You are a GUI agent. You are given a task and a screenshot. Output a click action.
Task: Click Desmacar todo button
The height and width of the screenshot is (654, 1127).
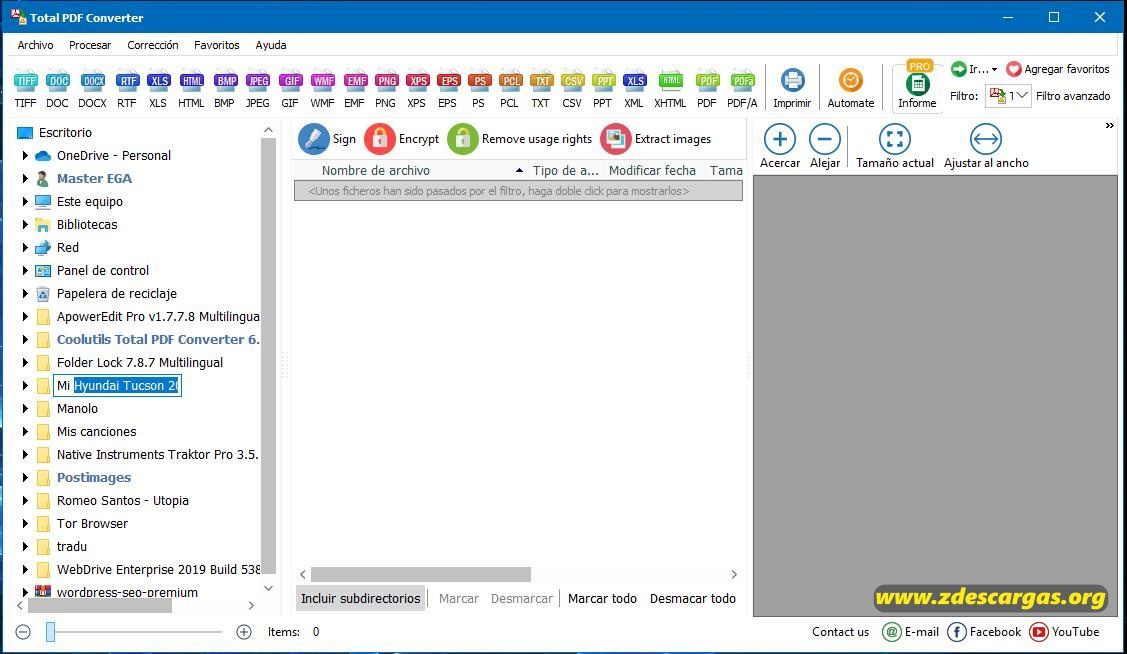click(693, 598)
